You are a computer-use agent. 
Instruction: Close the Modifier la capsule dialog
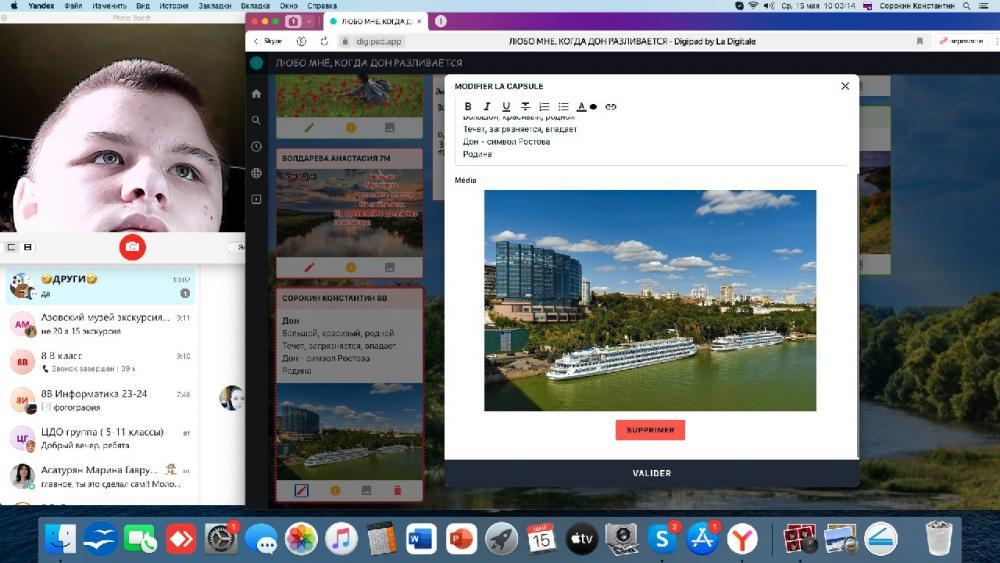tap(845, 86)
